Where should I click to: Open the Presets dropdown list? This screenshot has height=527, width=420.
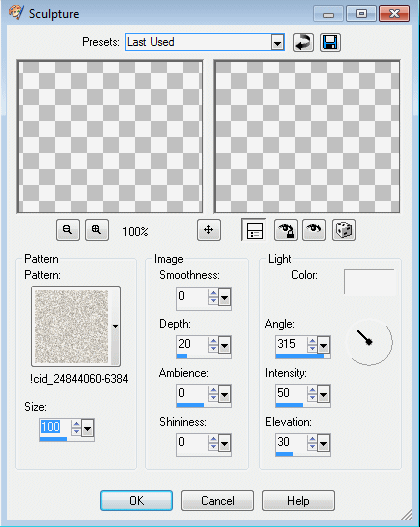coord(277,43)
